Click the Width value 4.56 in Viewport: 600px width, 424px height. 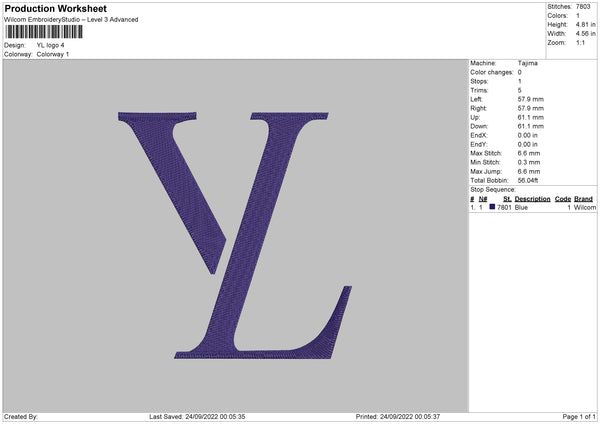pos(585,34)
